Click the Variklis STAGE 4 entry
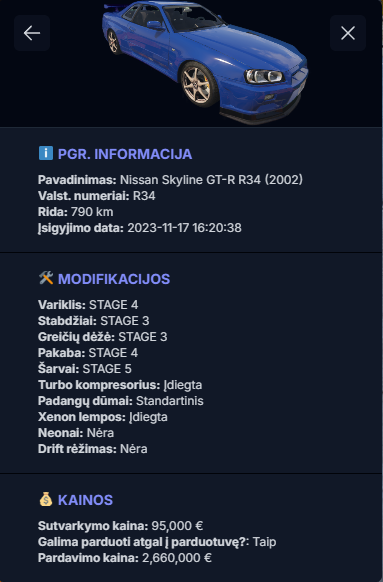The image size is (383, 582). [88, 305]
